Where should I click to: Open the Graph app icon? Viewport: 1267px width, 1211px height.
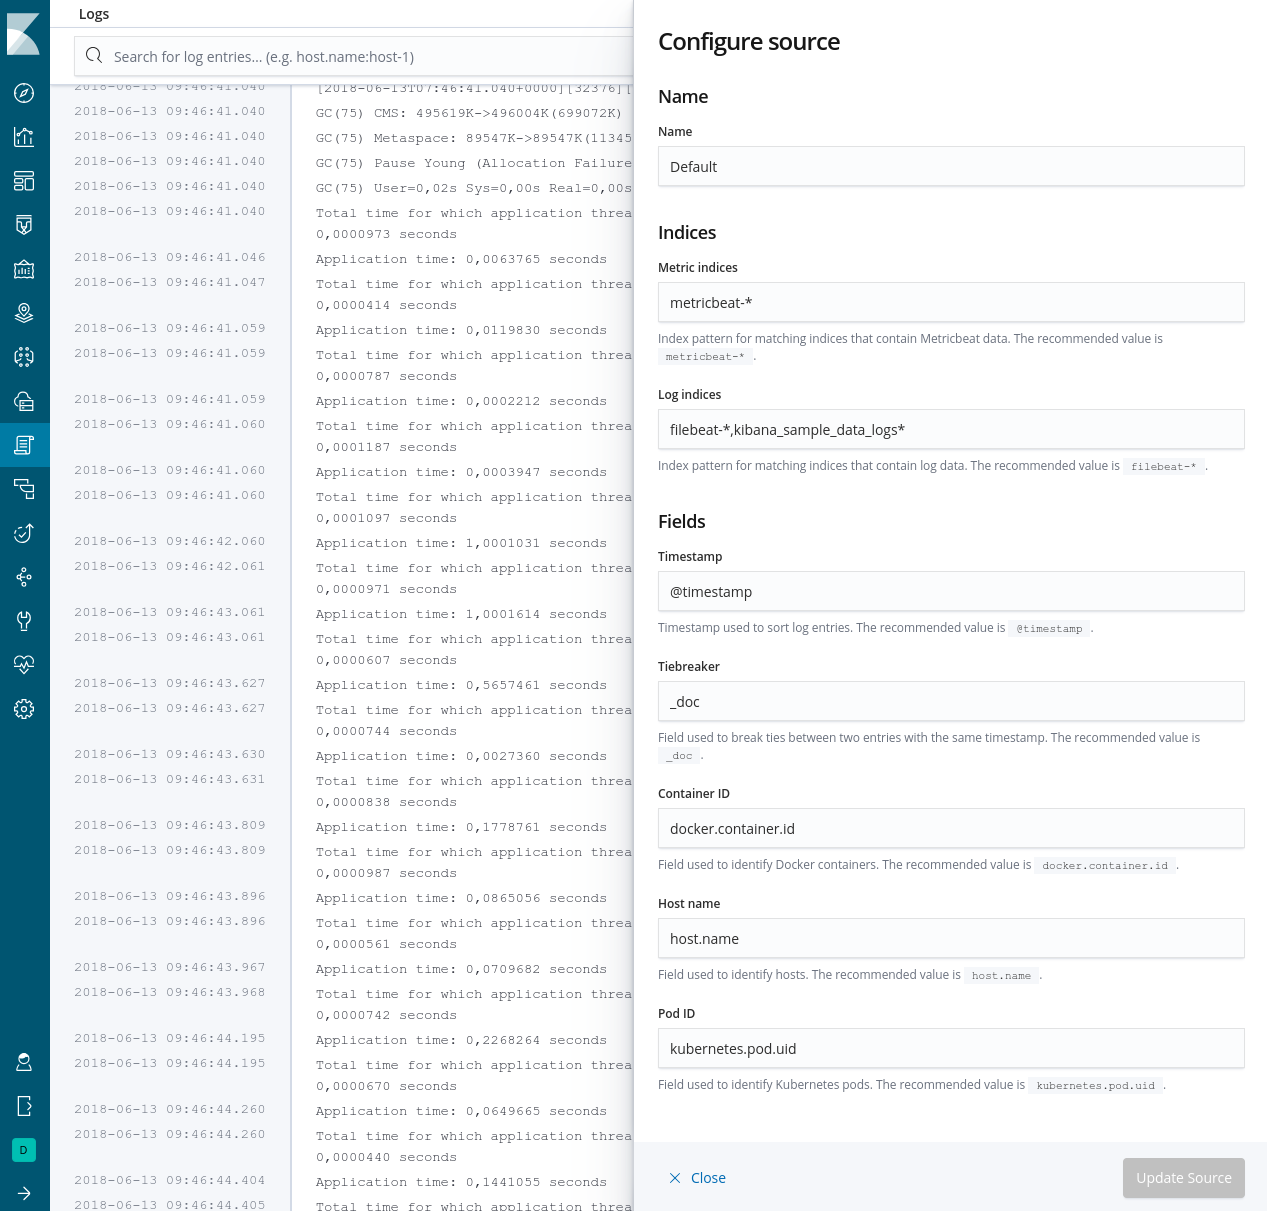point(23,577)
